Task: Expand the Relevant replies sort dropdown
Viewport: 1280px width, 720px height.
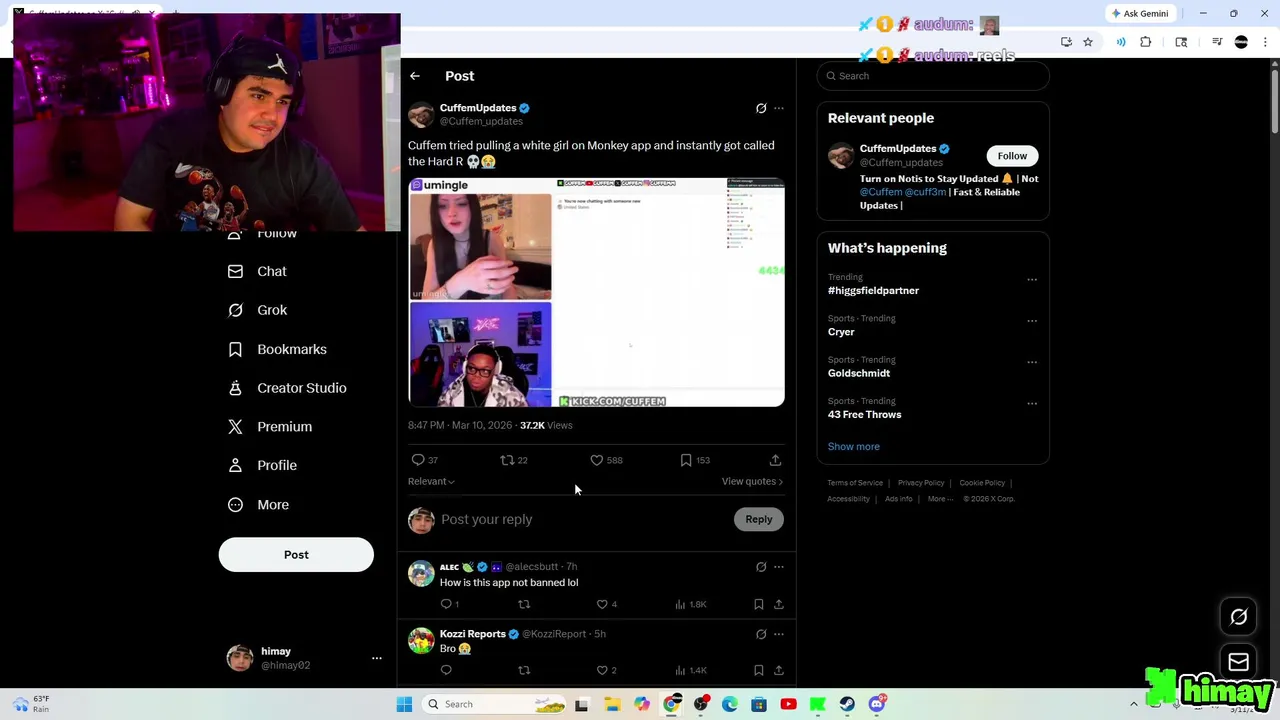Action: point(431,482)
